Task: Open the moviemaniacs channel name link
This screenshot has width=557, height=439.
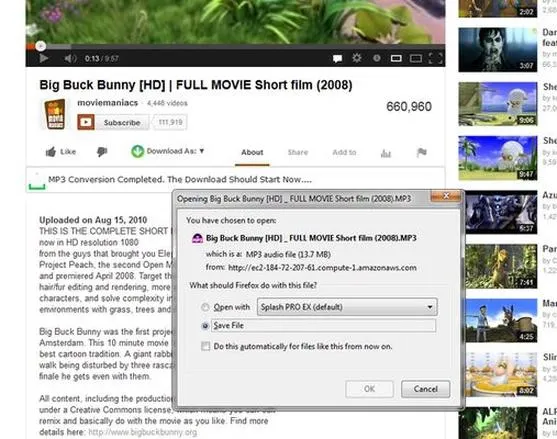Action: tap(108, 103)
